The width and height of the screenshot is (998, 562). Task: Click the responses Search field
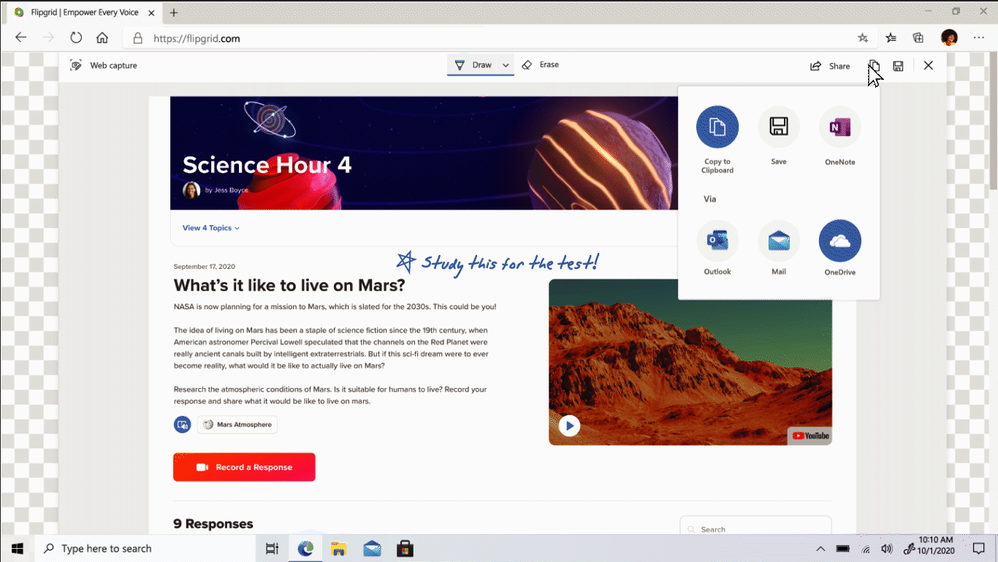point(756,528)
